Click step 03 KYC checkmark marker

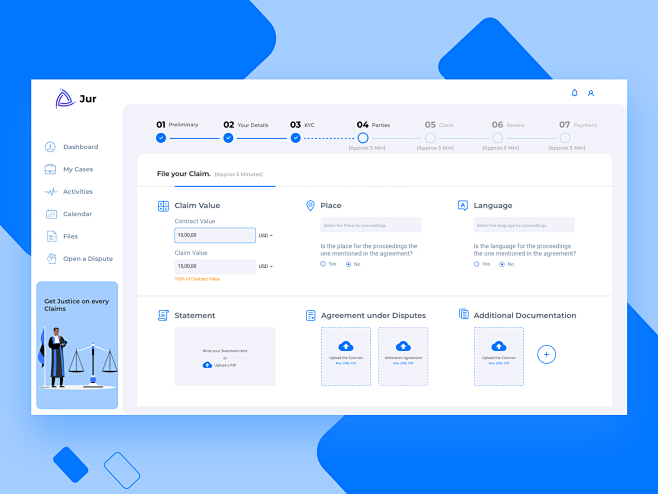[x=295, y=138]
